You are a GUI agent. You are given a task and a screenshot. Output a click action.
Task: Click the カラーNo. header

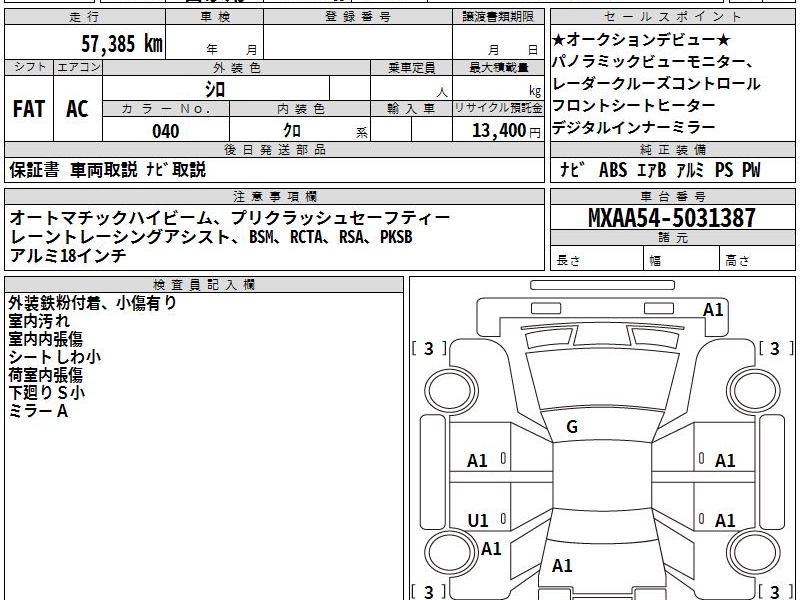point(166,108)
